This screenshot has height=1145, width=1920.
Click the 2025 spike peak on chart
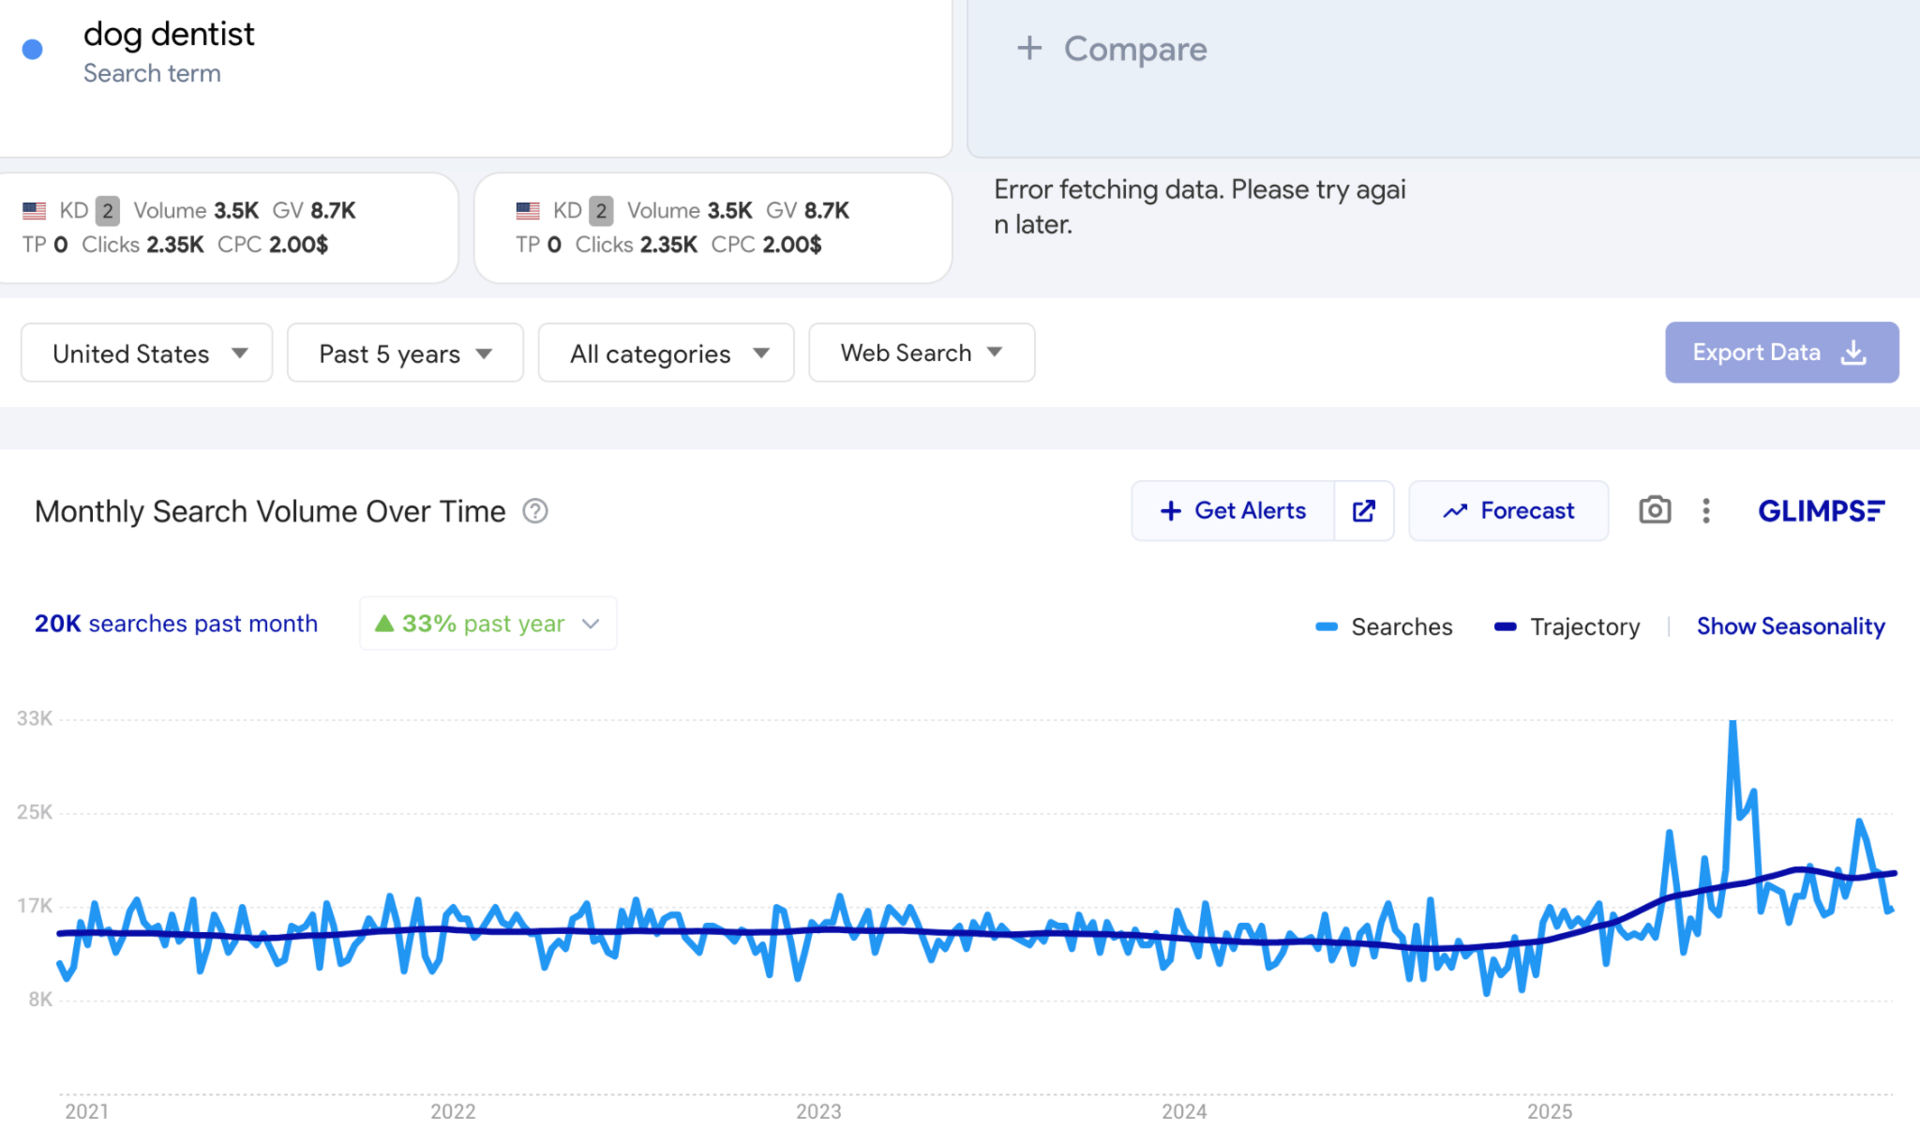tap(1733, 722)
